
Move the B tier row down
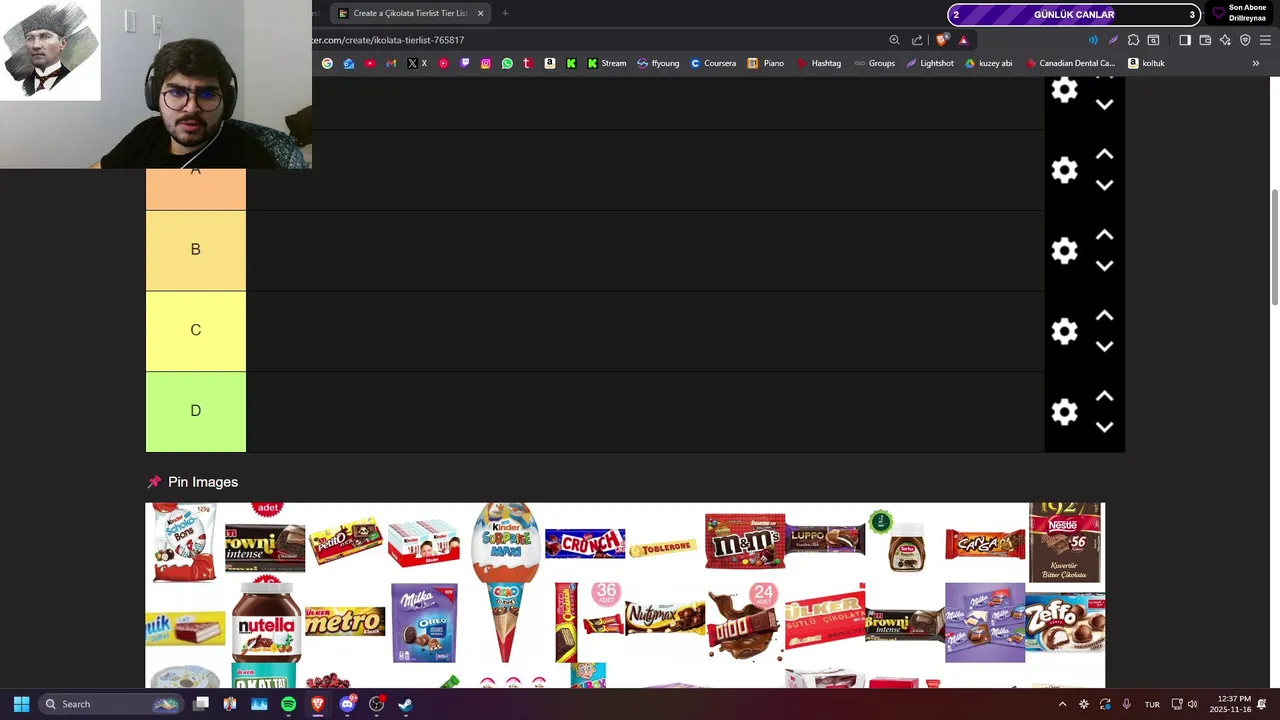[1104, 266]
